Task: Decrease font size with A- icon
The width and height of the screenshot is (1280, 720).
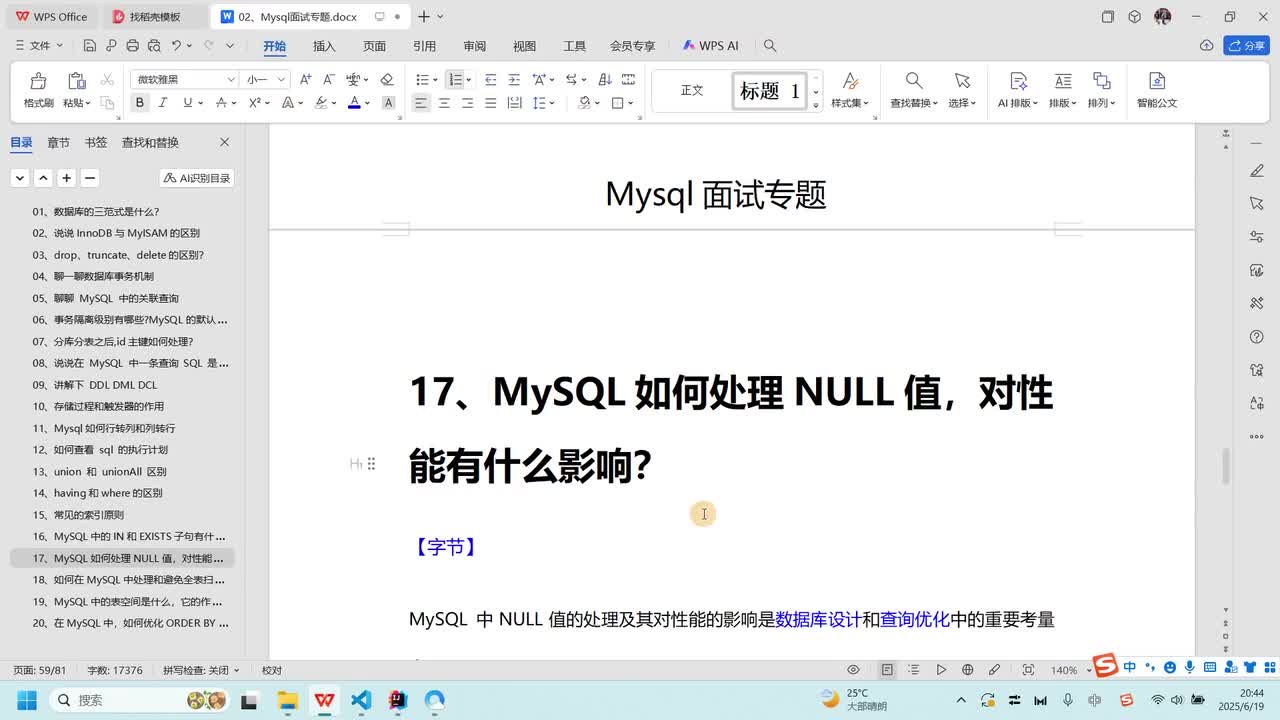Action: click(328, 79)
